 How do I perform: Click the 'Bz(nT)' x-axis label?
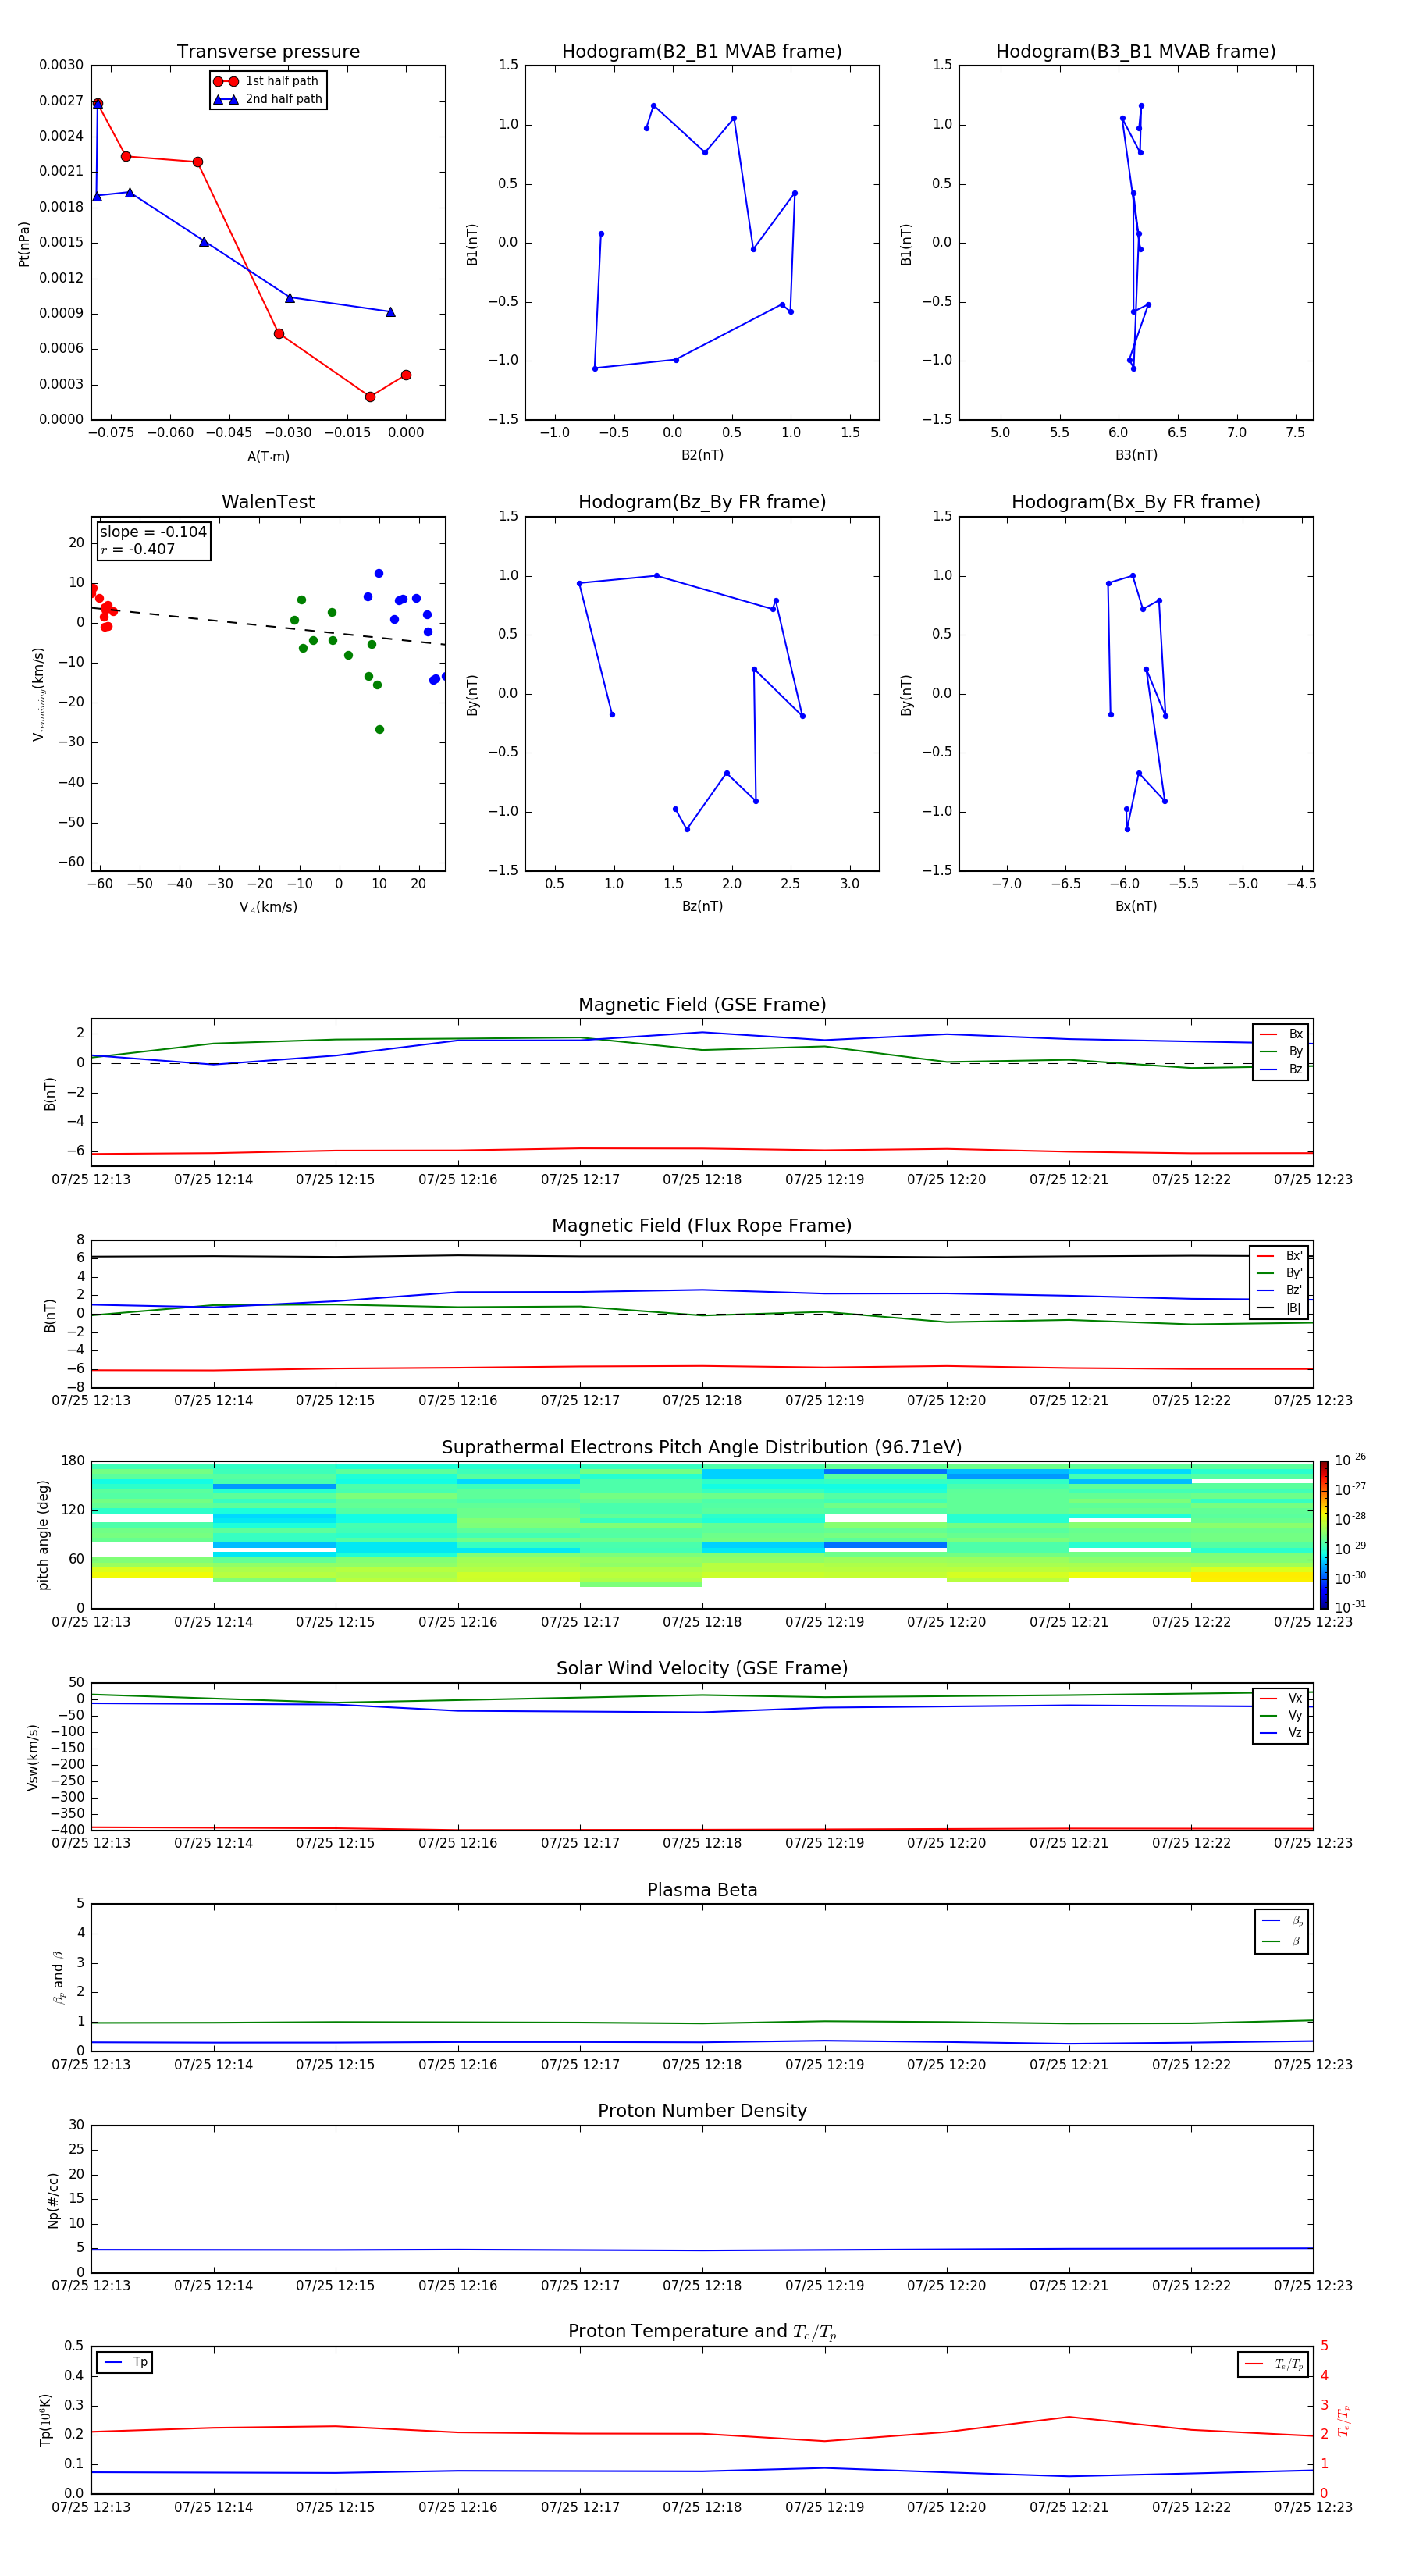tap(702, 906)
